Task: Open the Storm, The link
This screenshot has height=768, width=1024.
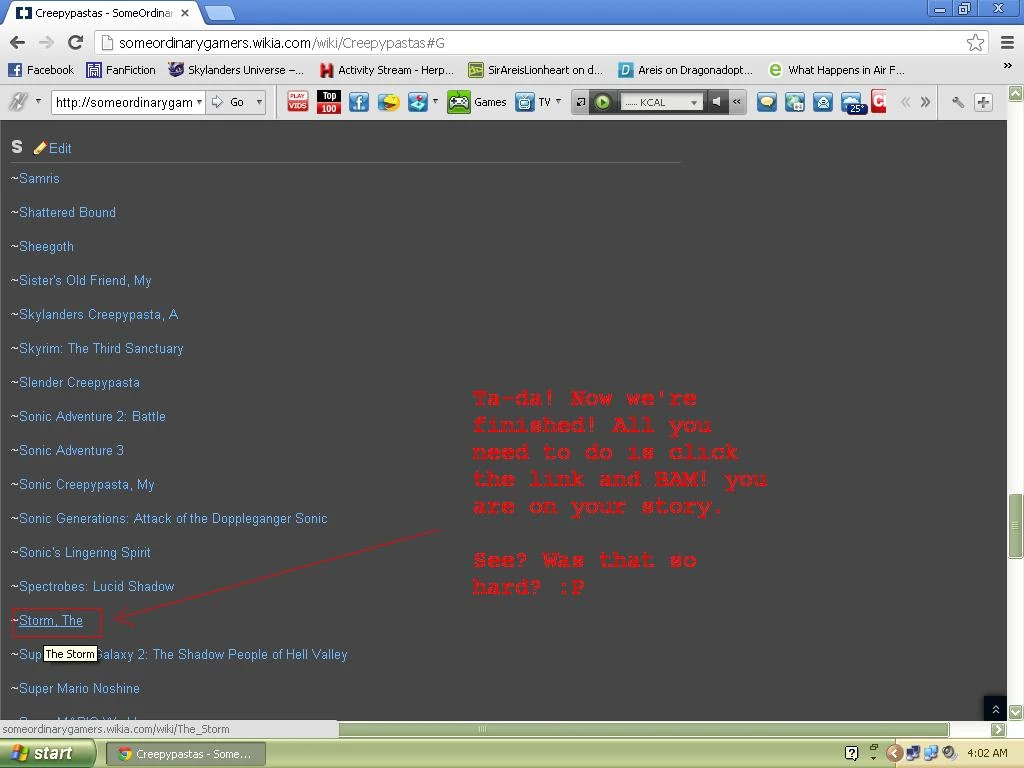Action: click(51, 620)
